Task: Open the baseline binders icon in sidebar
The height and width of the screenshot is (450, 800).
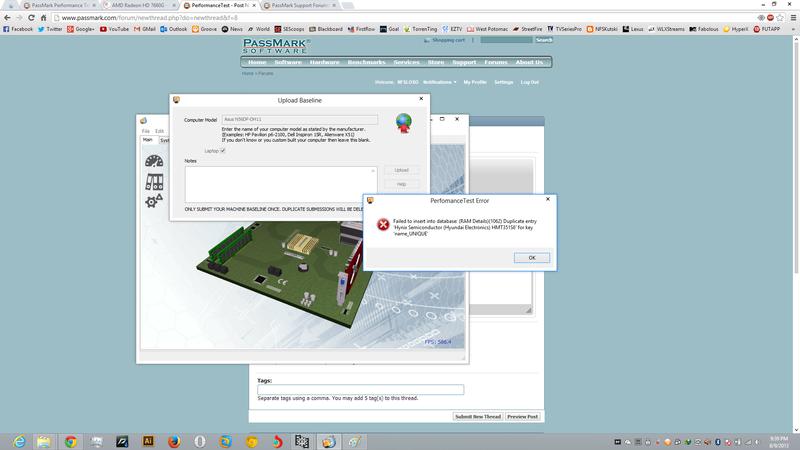Action: point(154,182)
